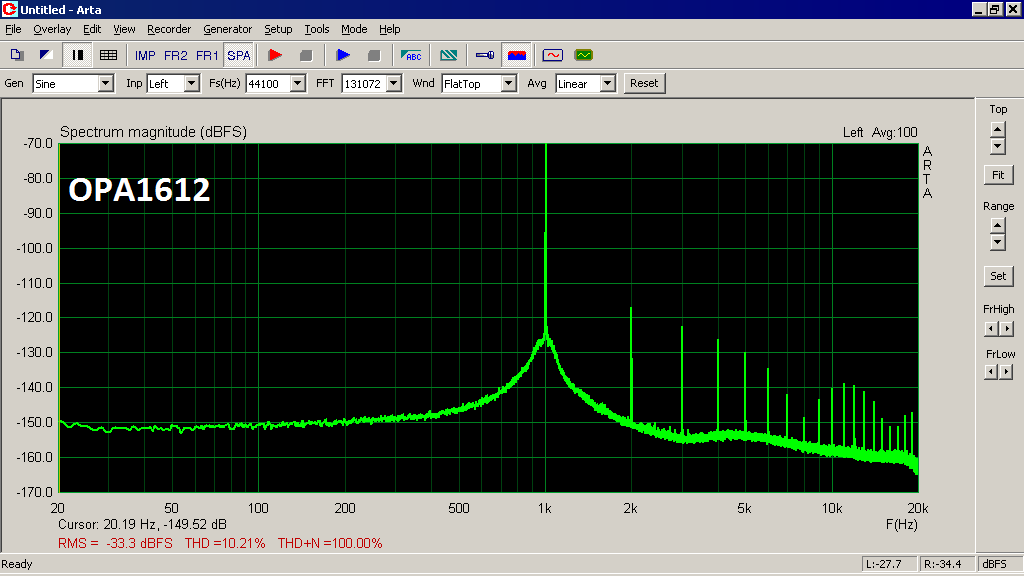
Task: Click the FrLow left arrow
Action: coord(991,372)
